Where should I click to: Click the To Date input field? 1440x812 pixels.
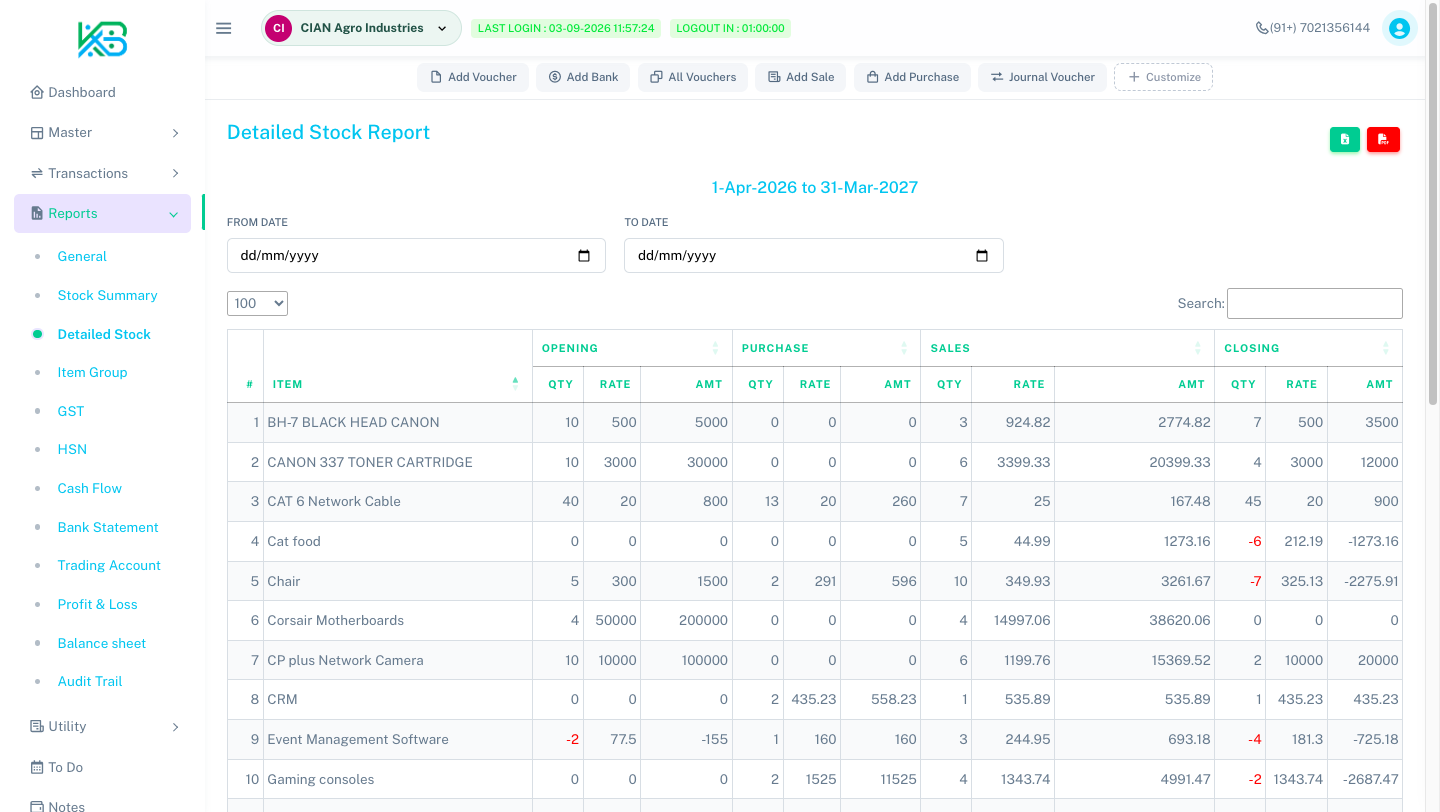point(813,255)
